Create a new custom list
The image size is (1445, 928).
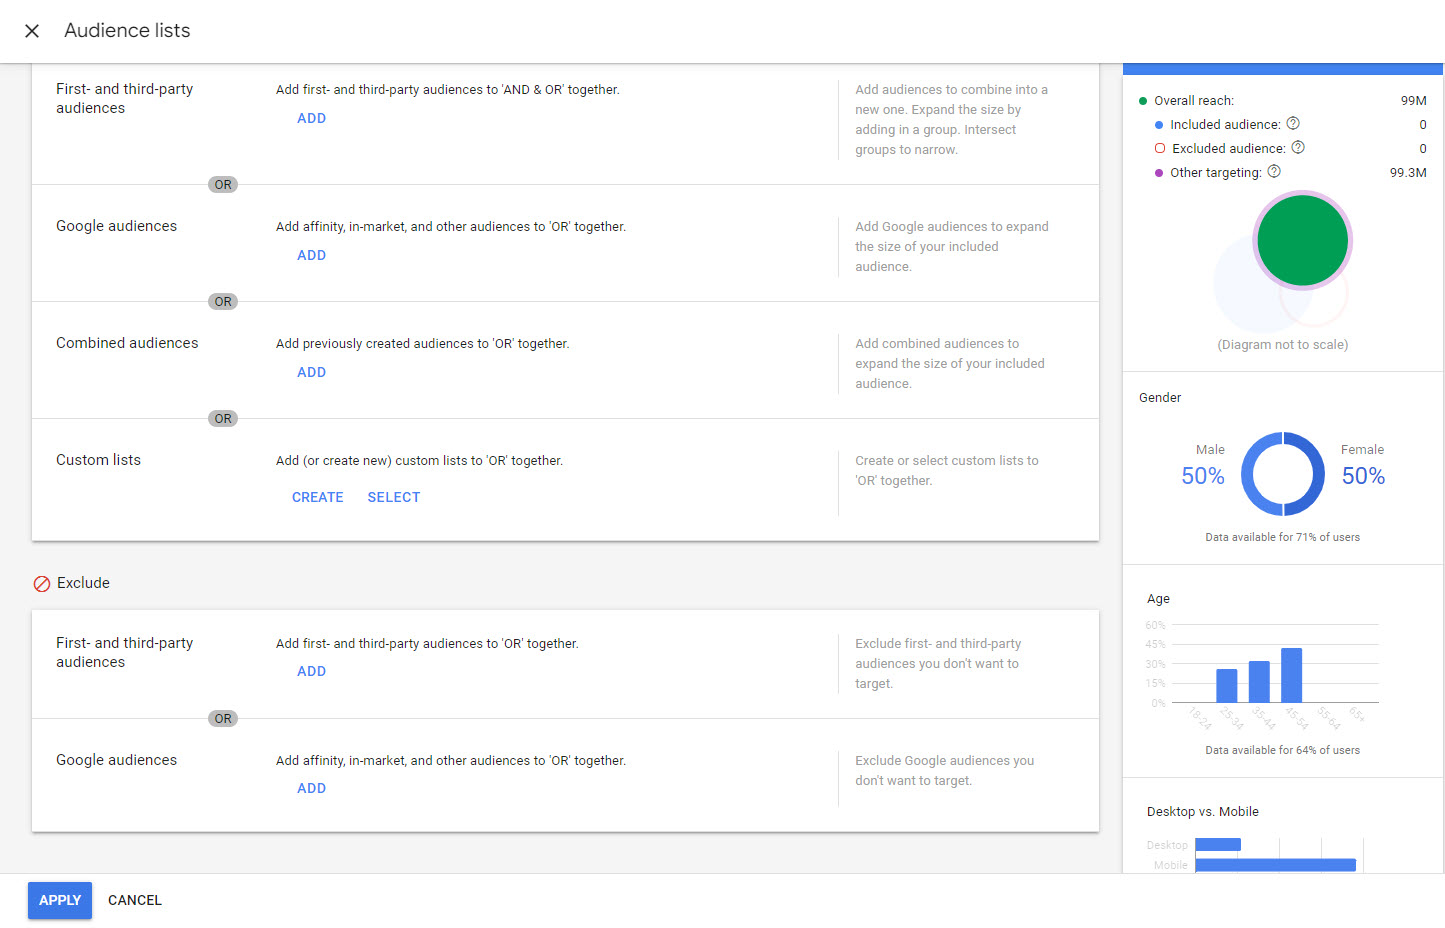tap(317, 497)
